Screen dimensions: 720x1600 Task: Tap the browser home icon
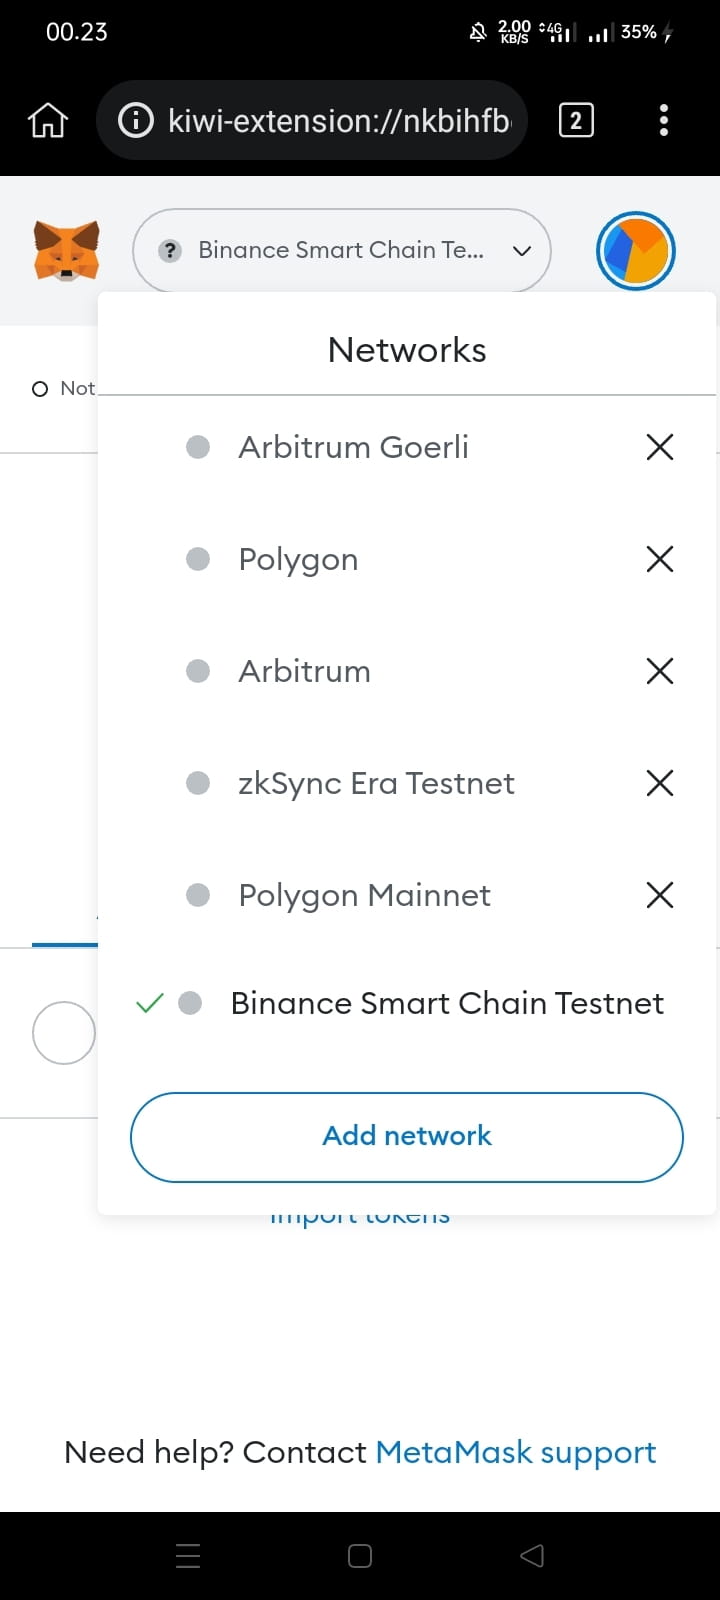click(x=48, y=121)
